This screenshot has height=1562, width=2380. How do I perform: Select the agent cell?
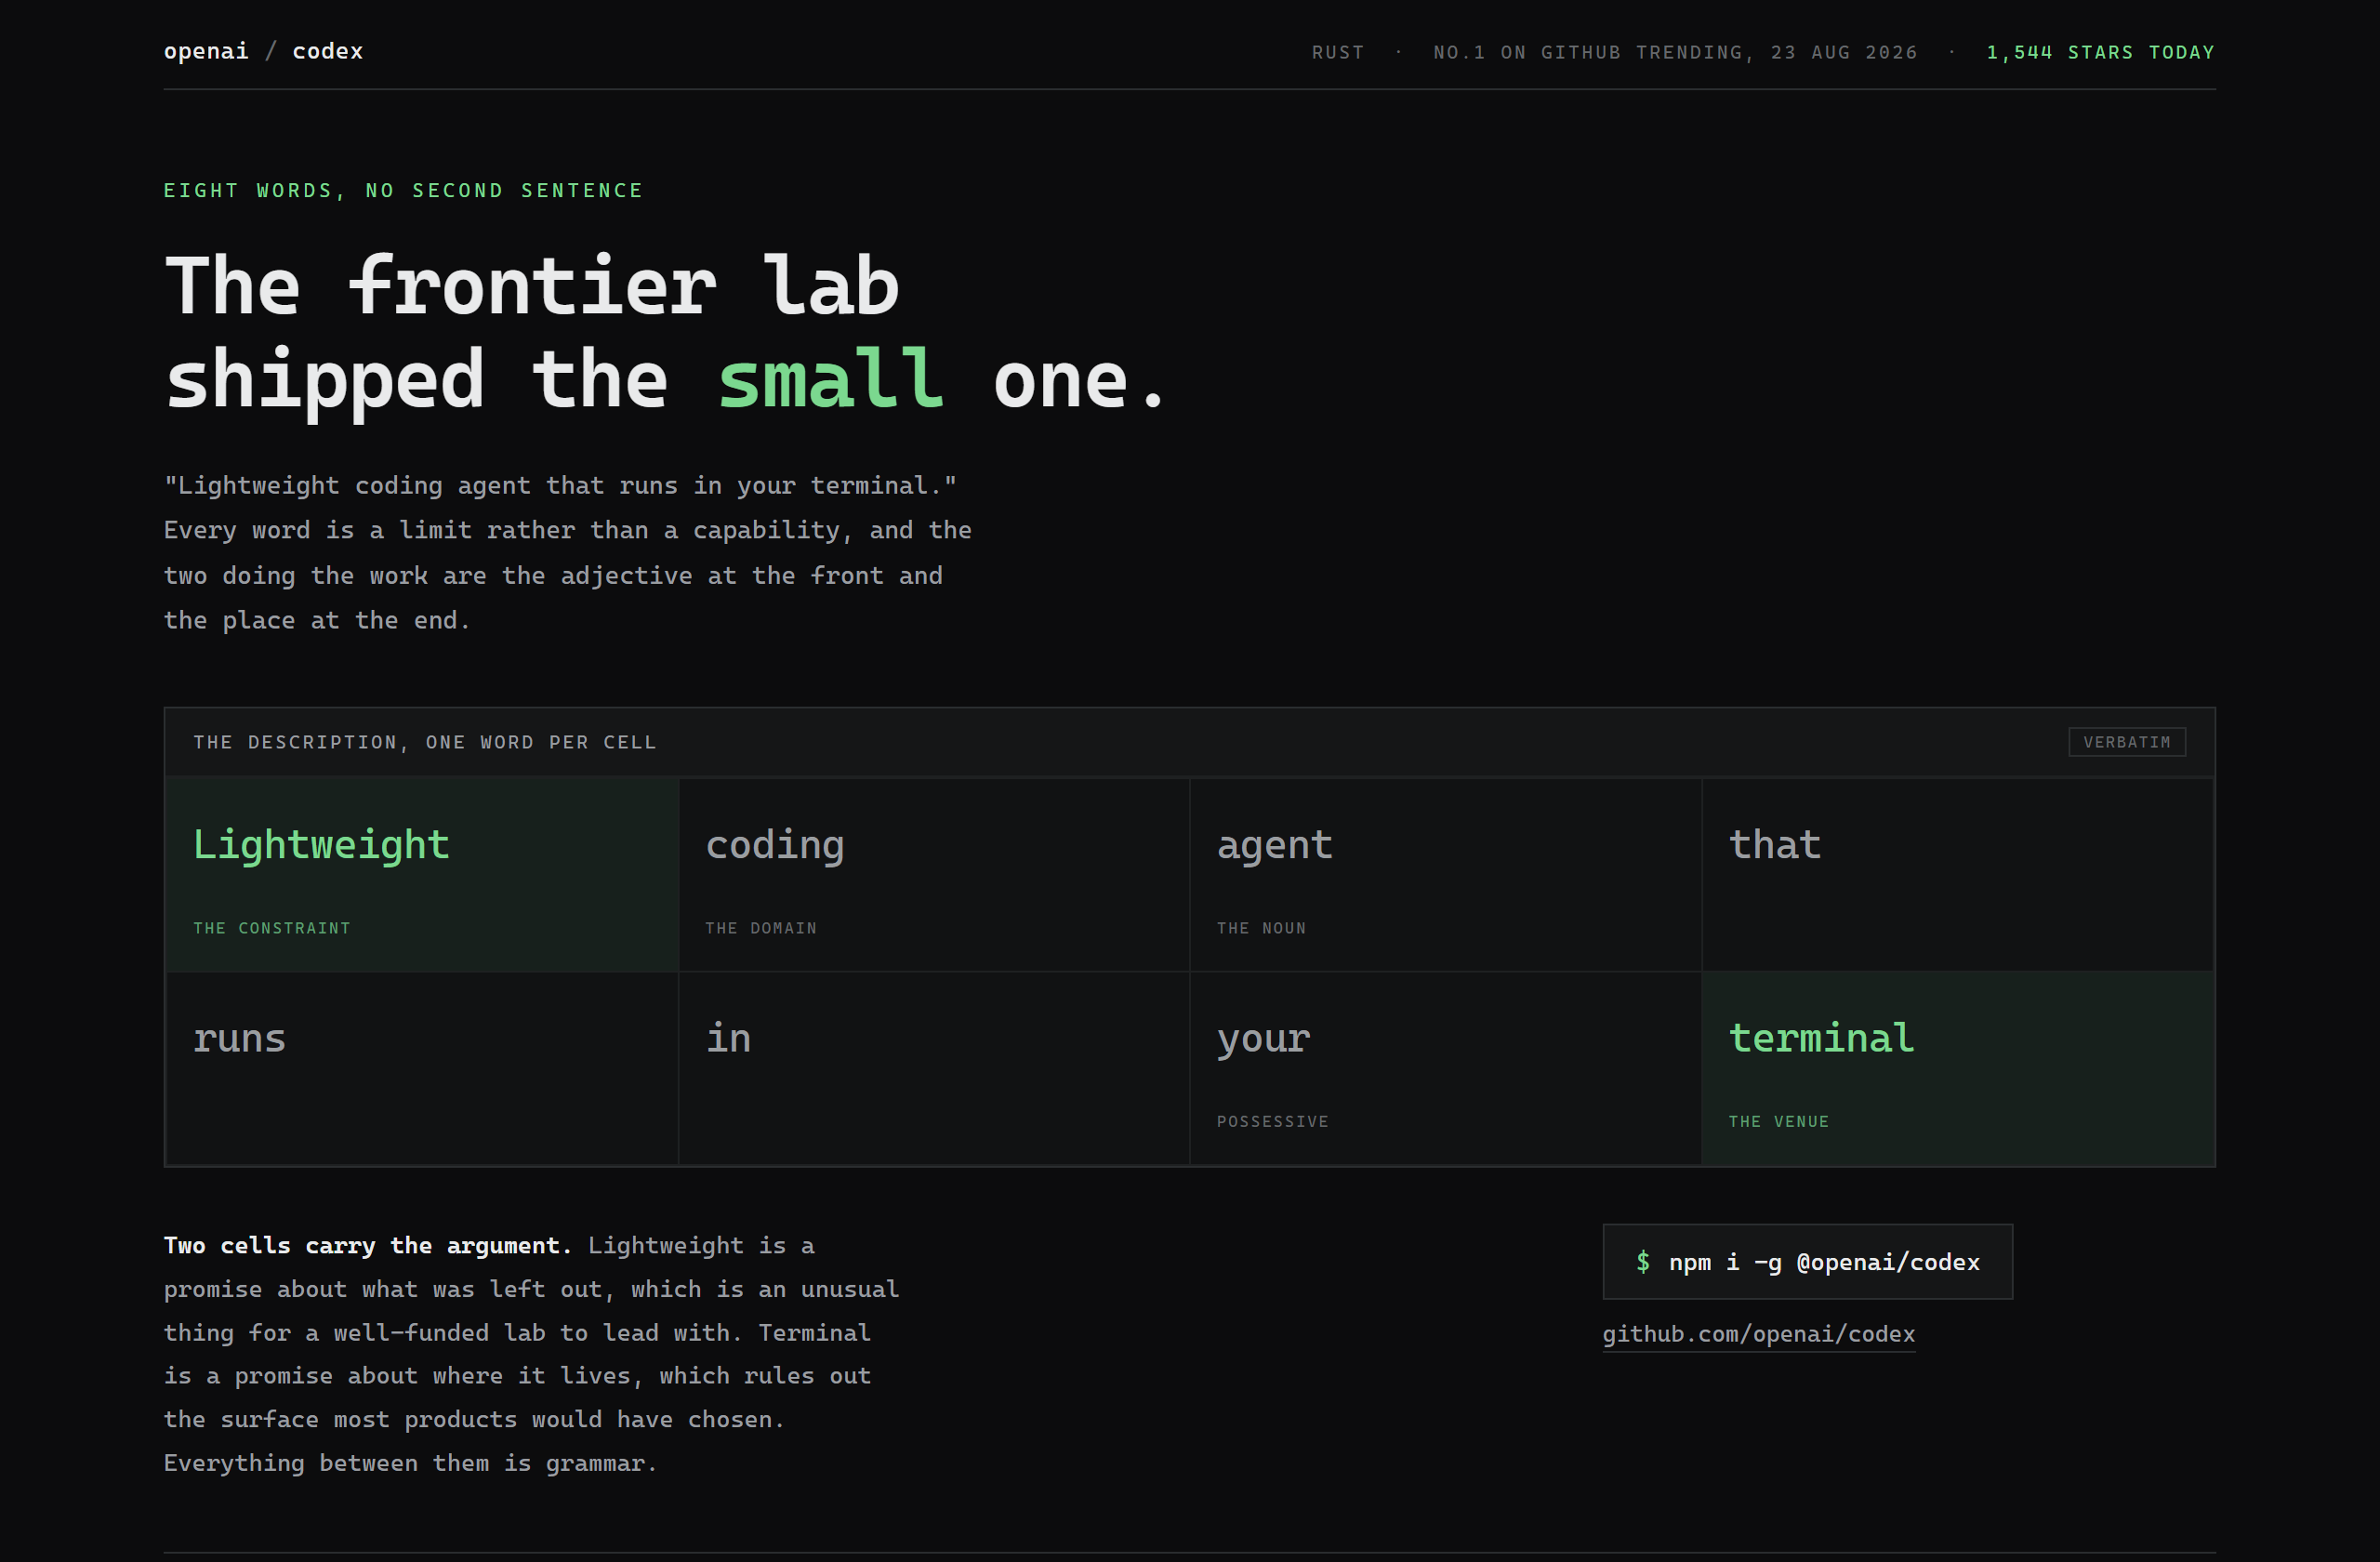click(1446, 875)
